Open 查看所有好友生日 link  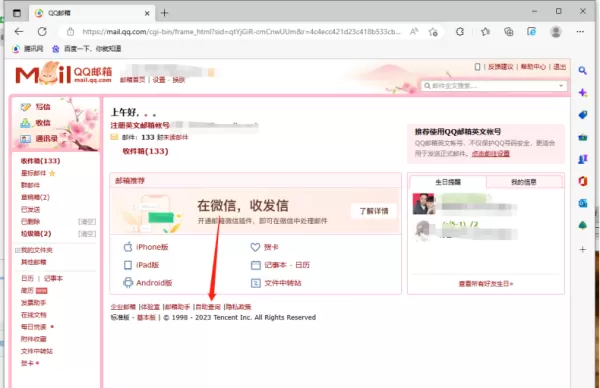[x=486, y=284]
